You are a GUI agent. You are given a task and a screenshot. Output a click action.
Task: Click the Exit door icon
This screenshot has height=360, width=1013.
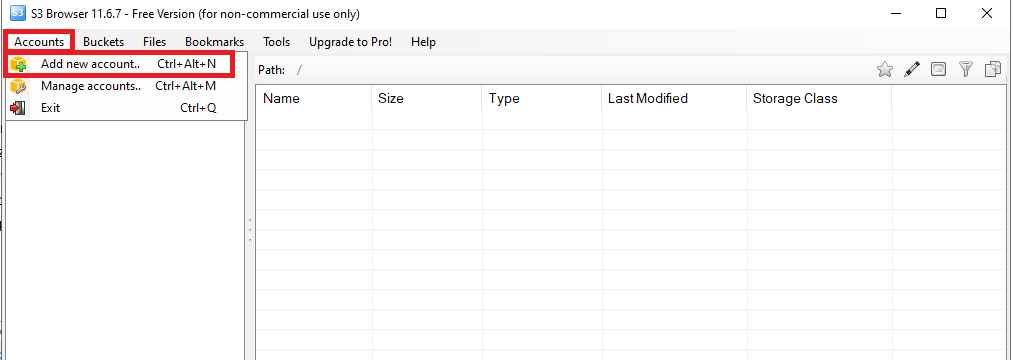(18, 108)
